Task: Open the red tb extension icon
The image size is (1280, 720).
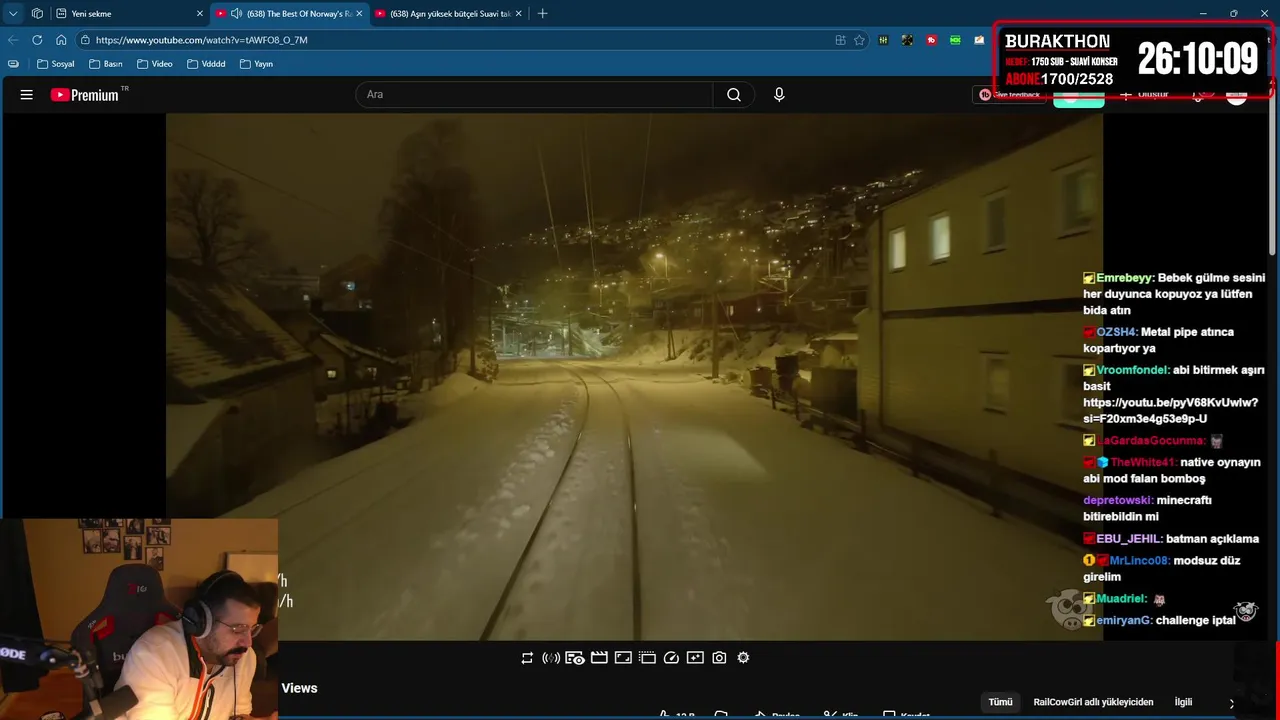Action: click(931, 40)
